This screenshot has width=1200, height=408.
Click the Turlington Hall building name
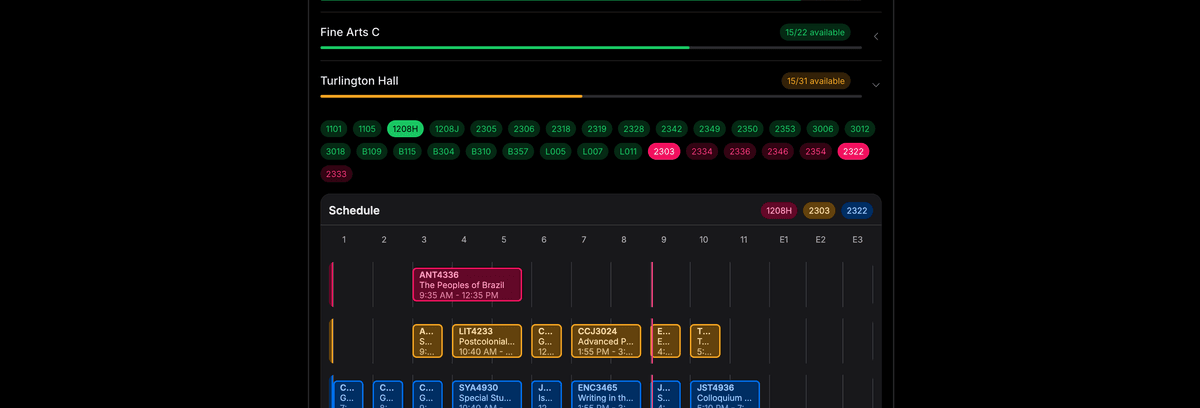click(x=359, y=81)
